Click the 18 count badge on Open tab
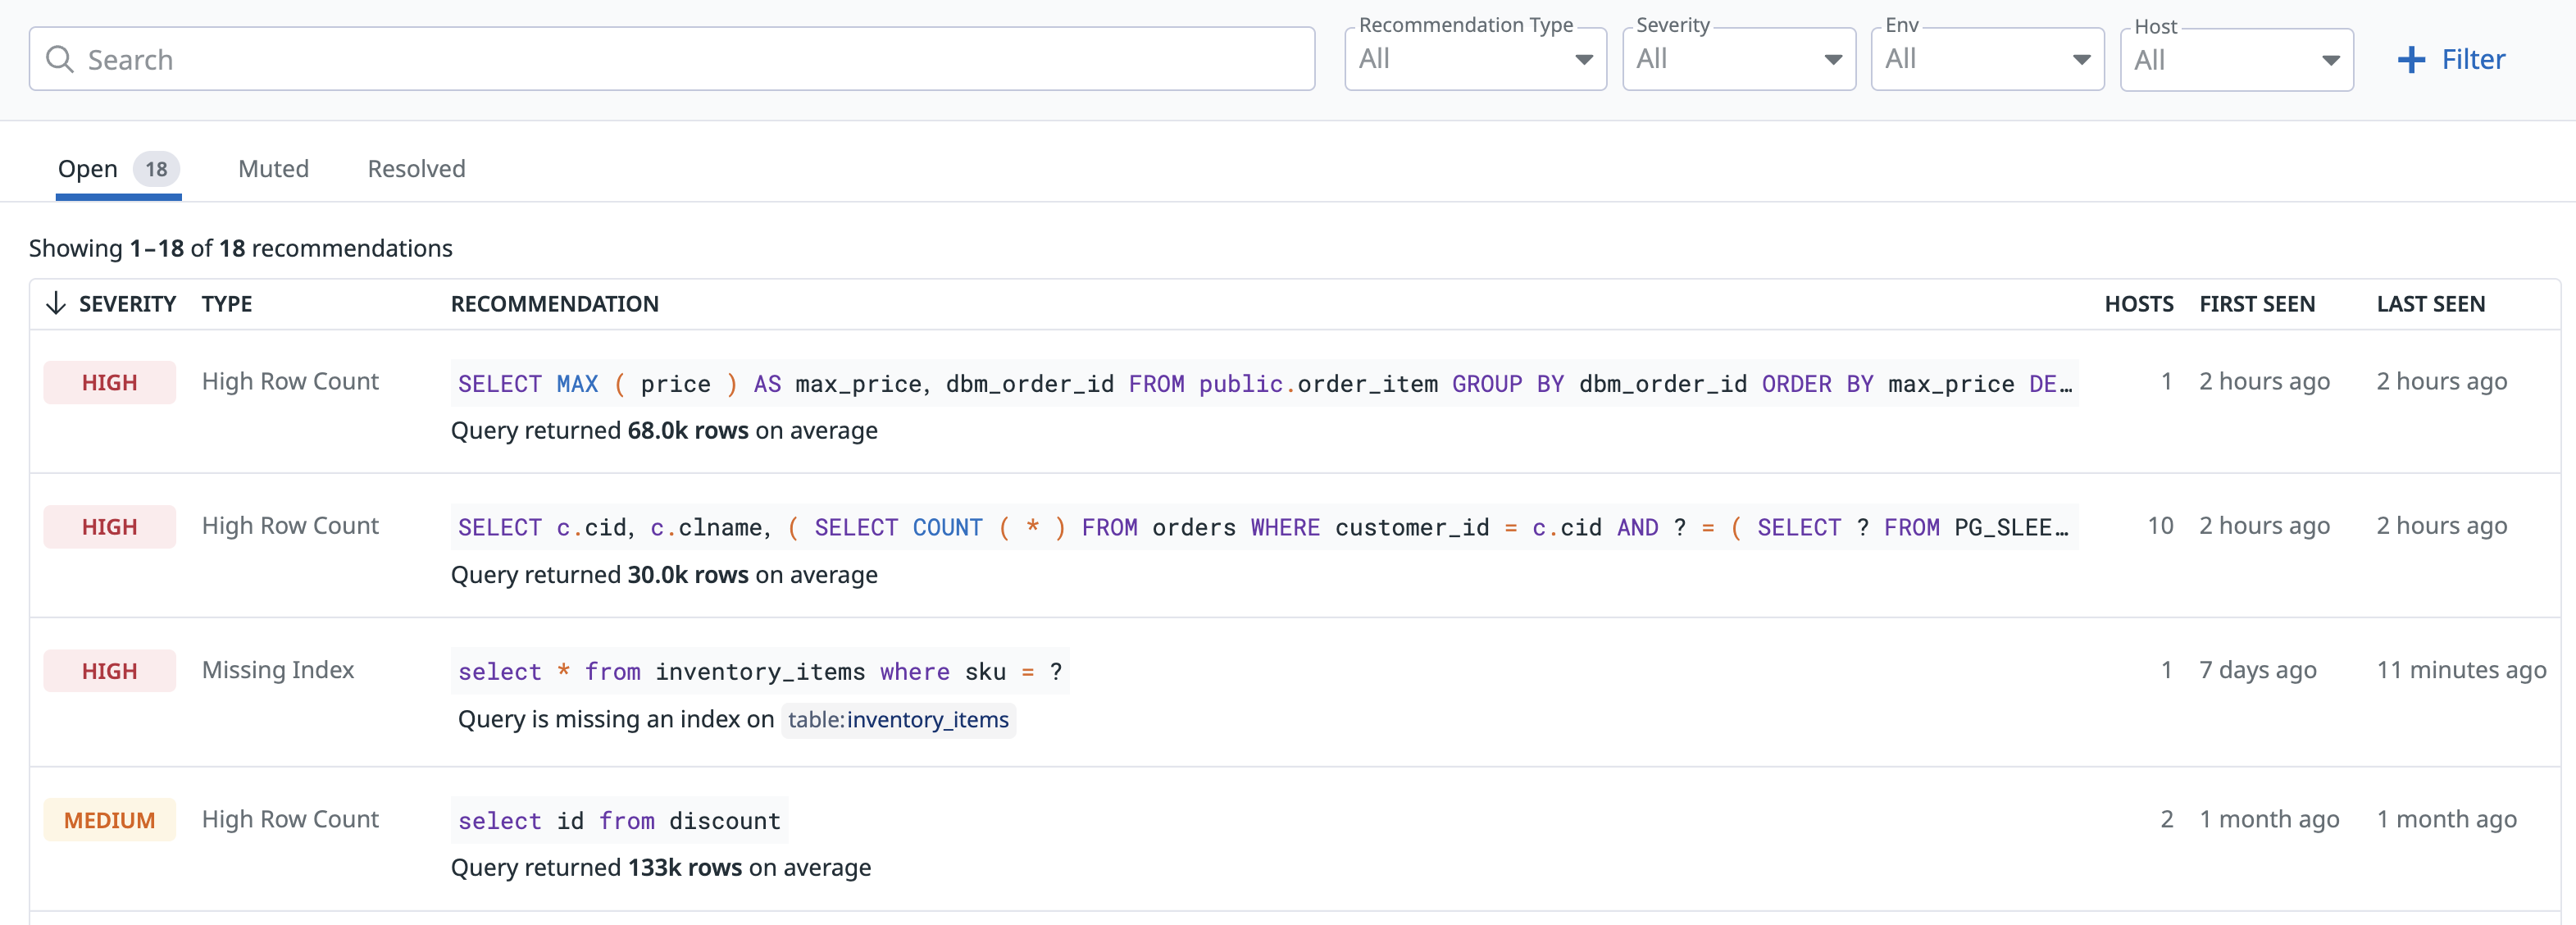 click(x=156, y=169)
